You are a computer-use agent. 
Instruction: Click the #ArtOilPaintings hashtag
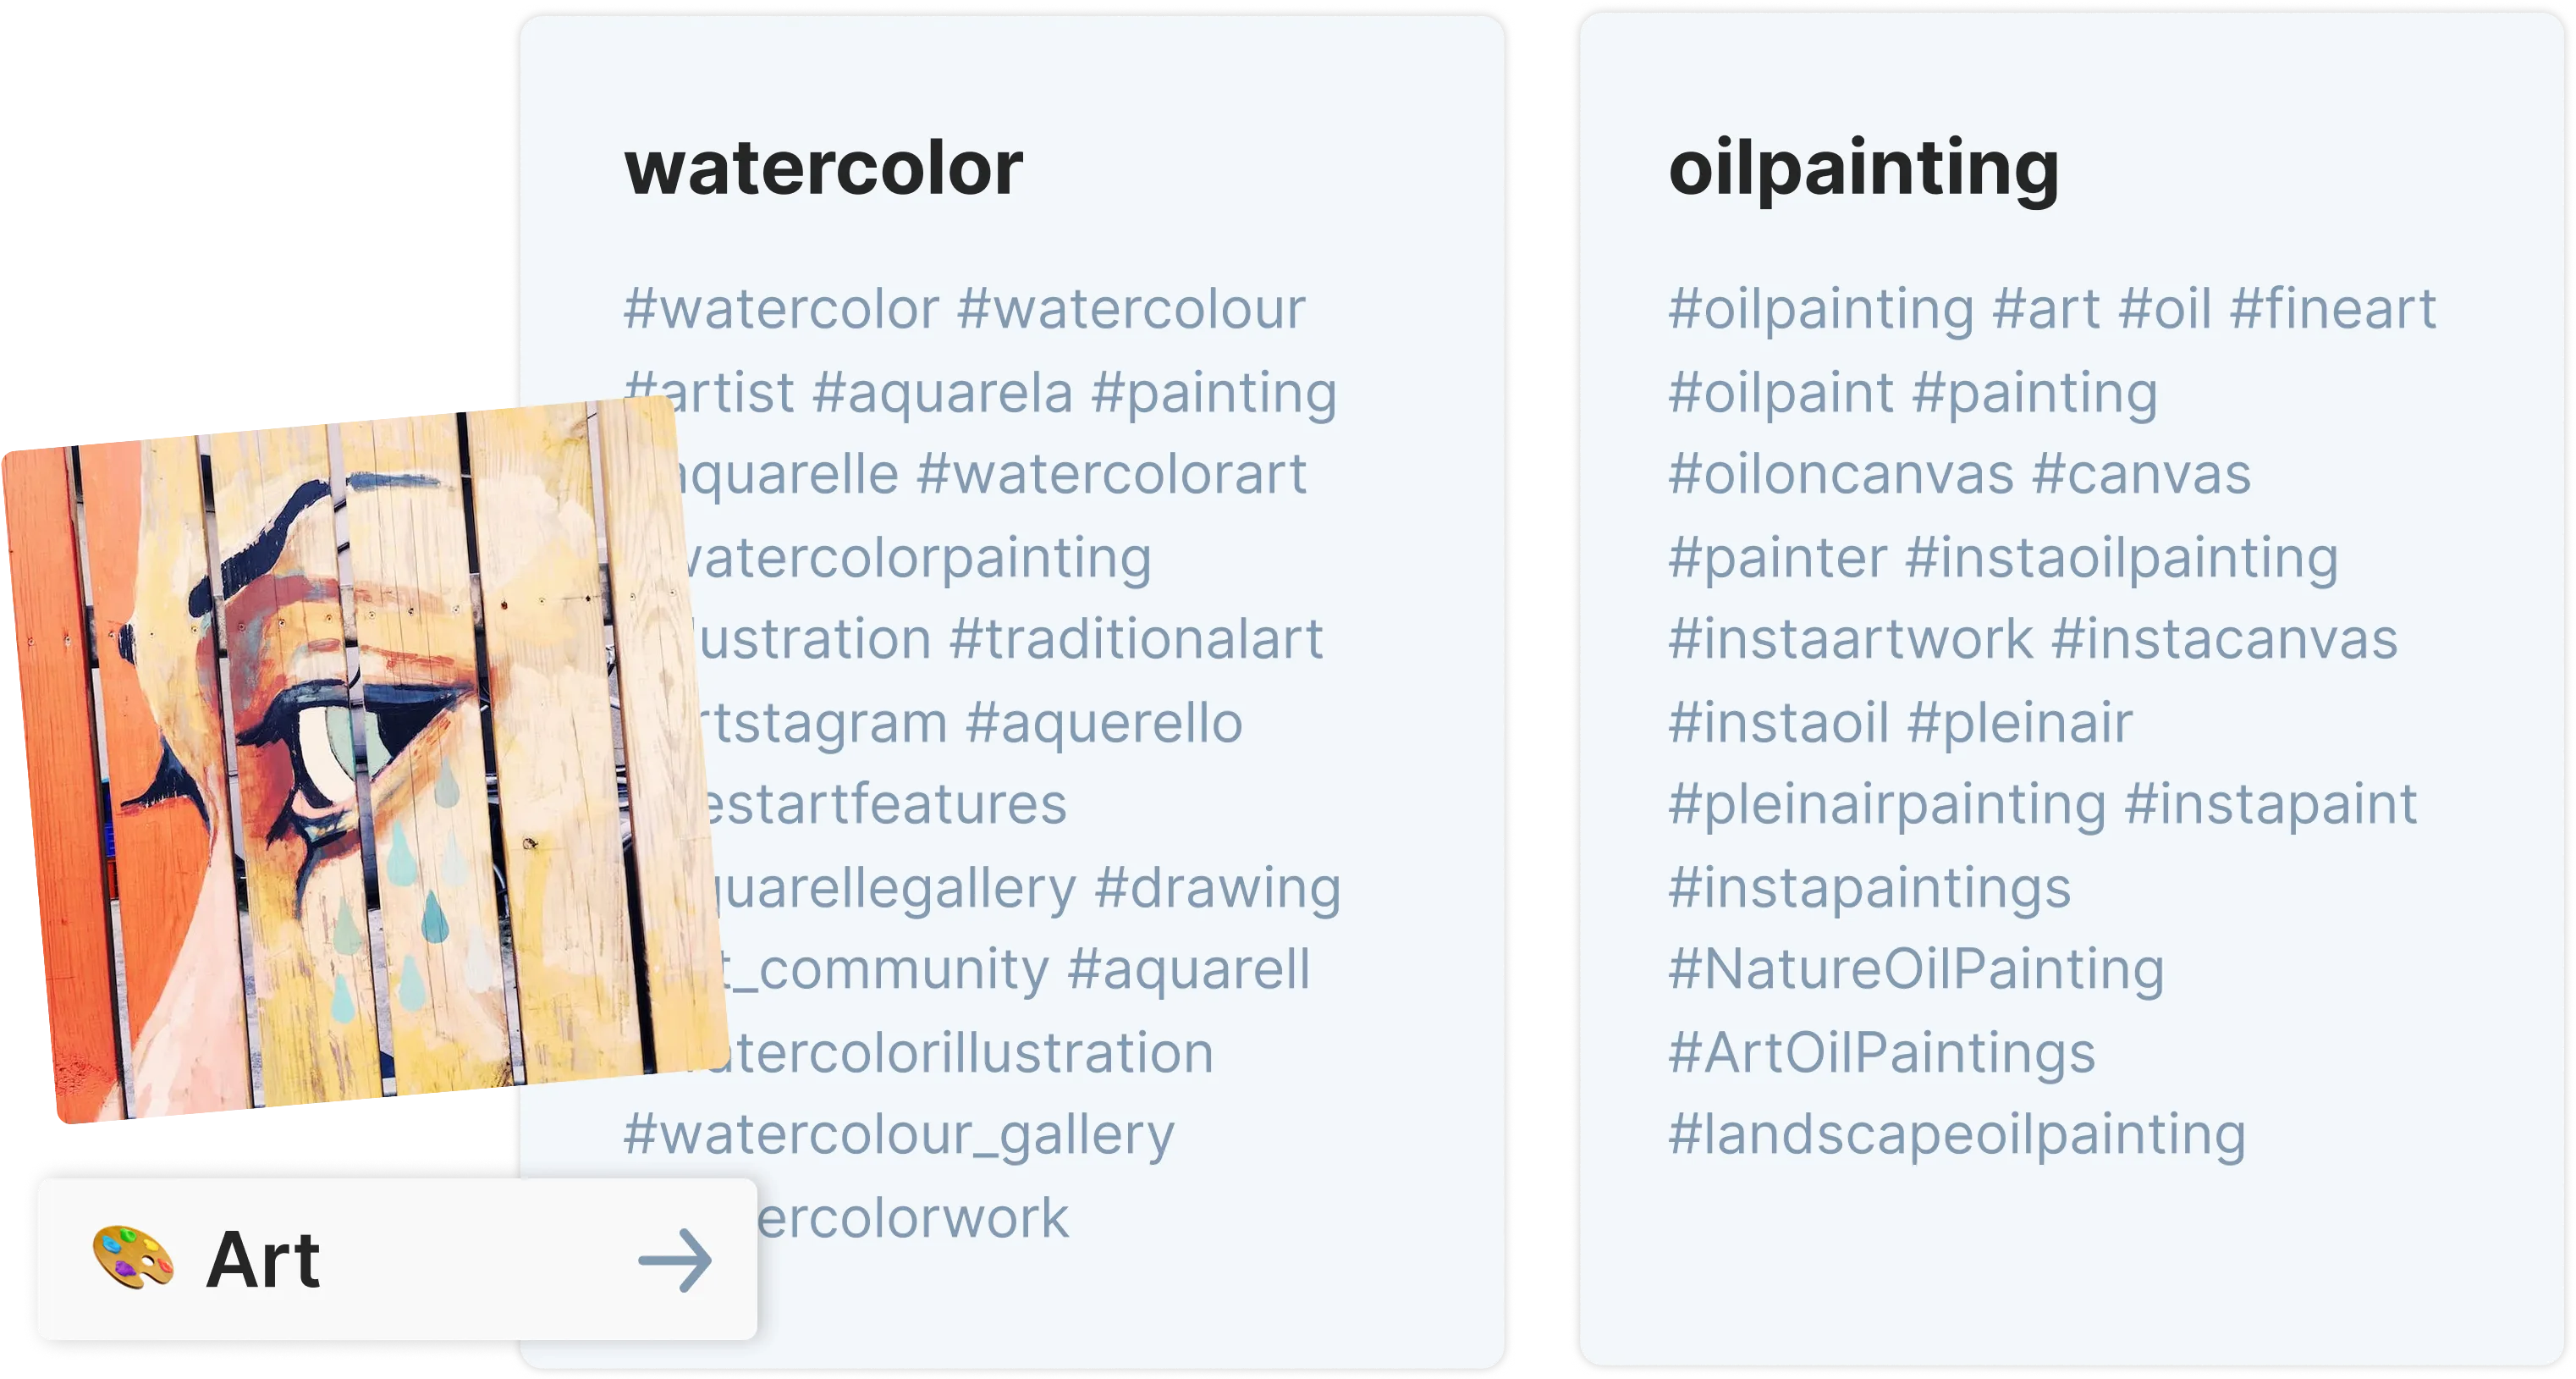click(1881, 1053)
